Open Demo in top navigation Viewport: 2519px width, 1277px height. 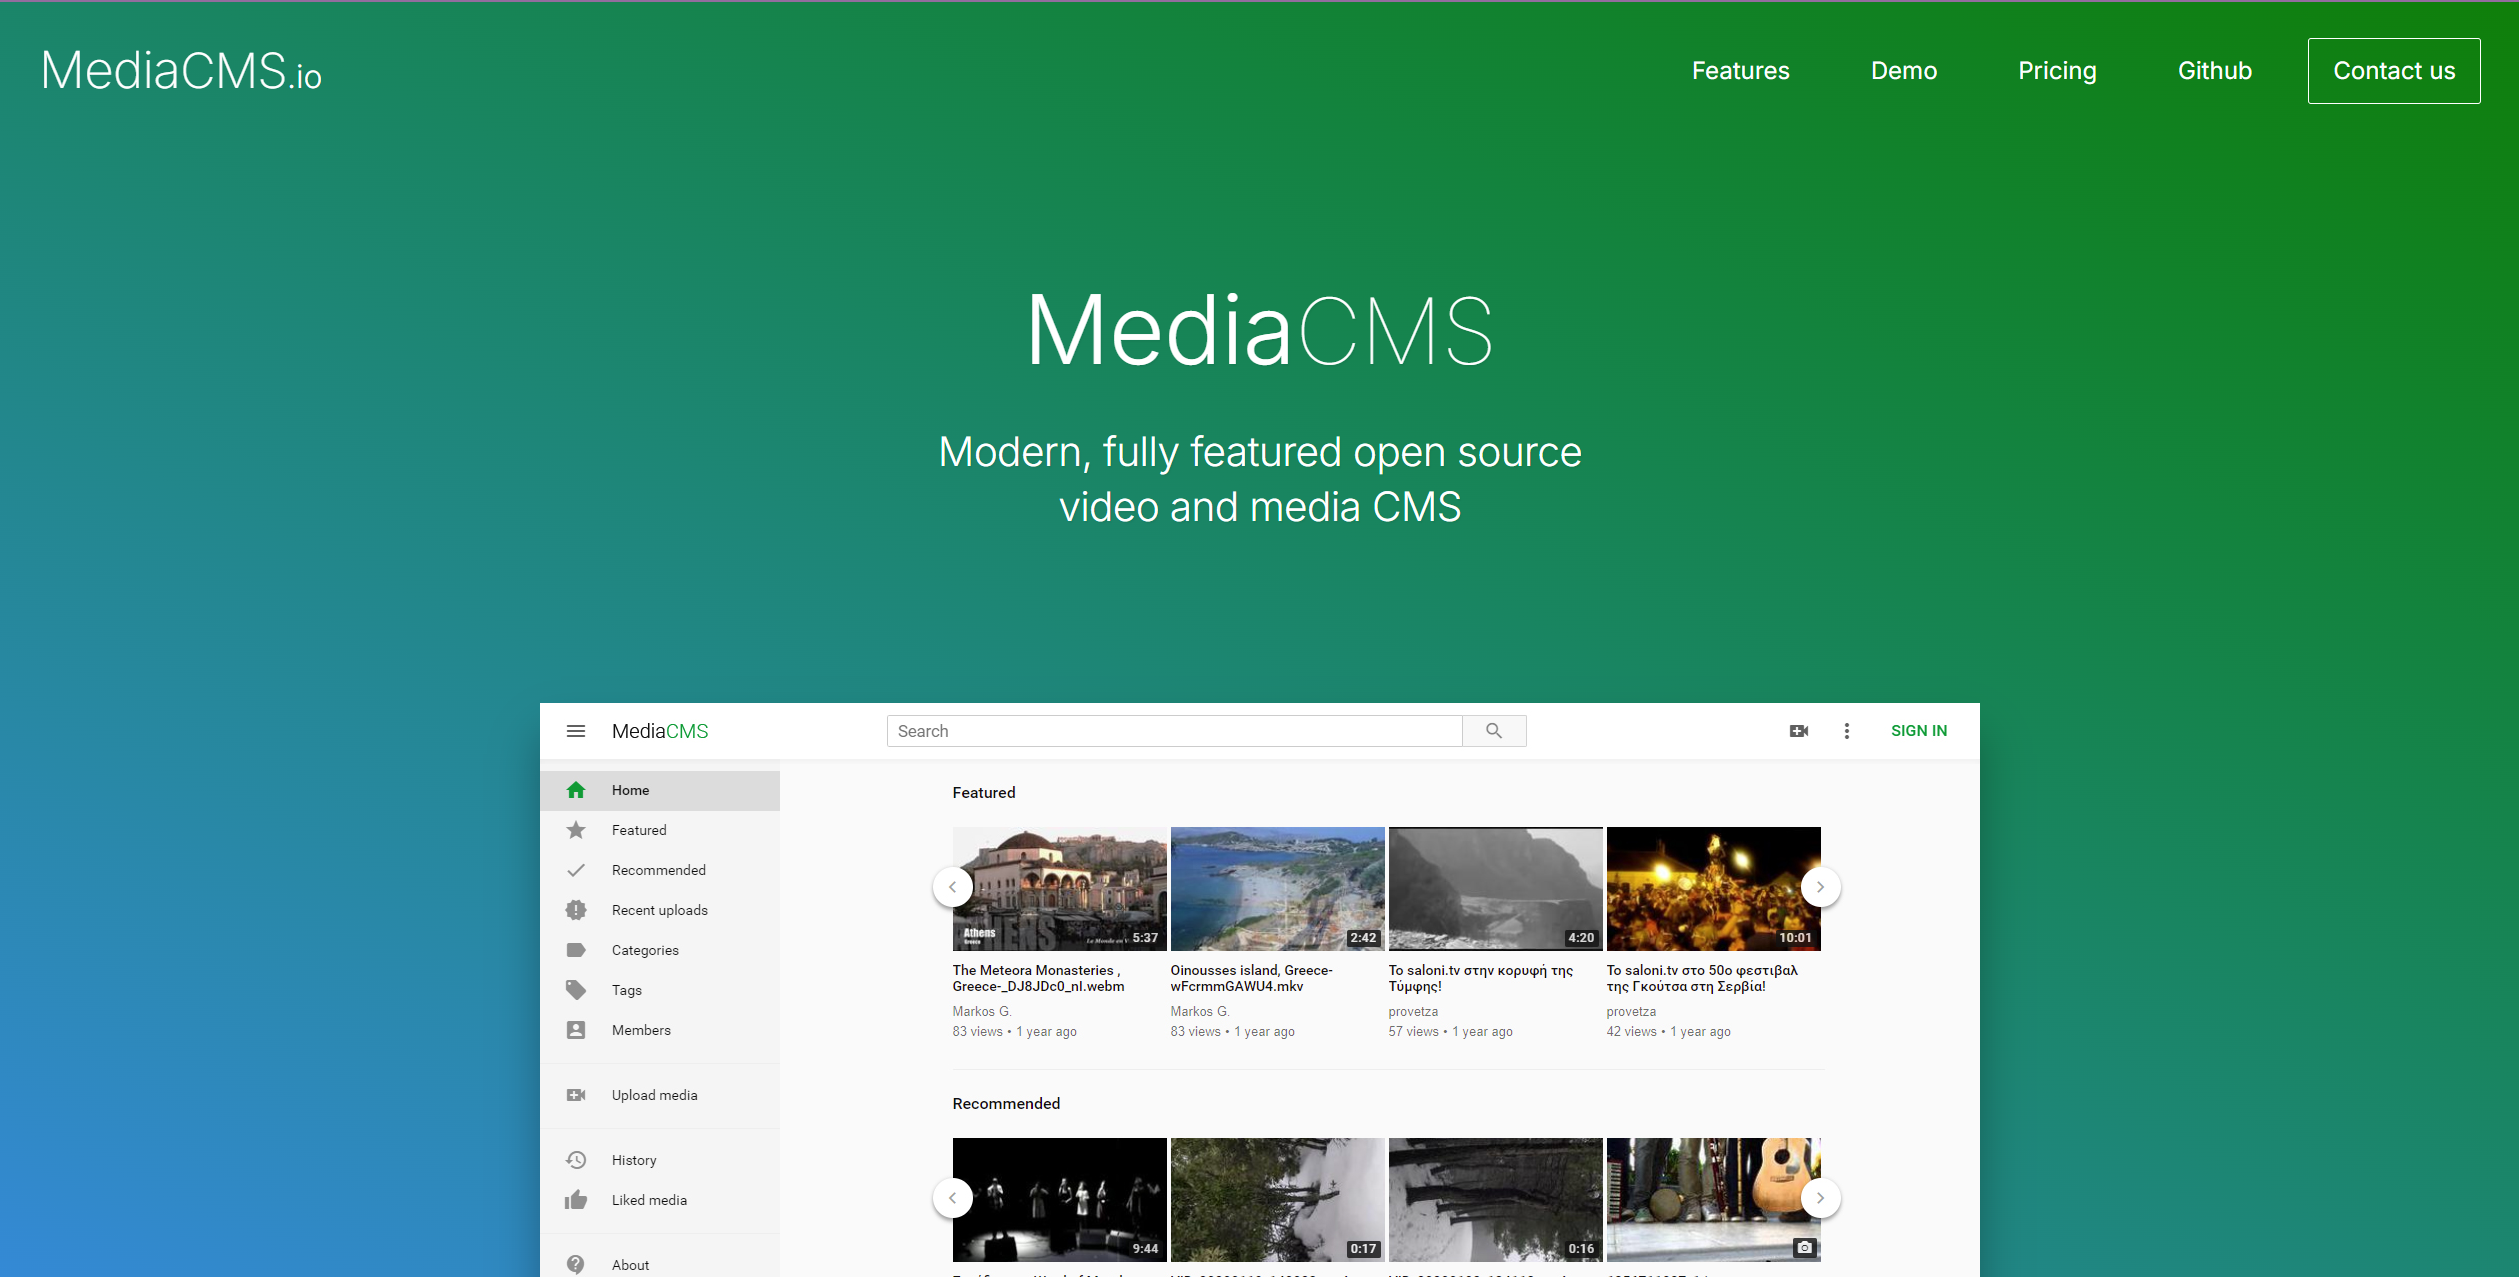(x=1904, y=71)
